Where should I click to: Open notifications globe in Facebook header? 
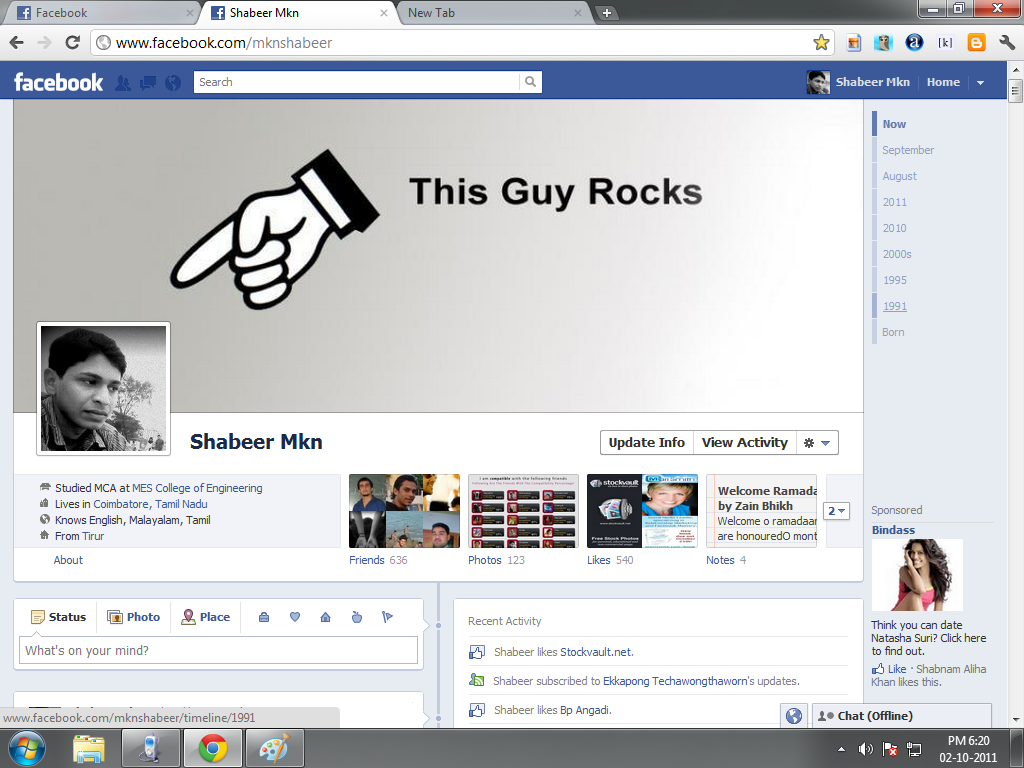coord(173,83)
